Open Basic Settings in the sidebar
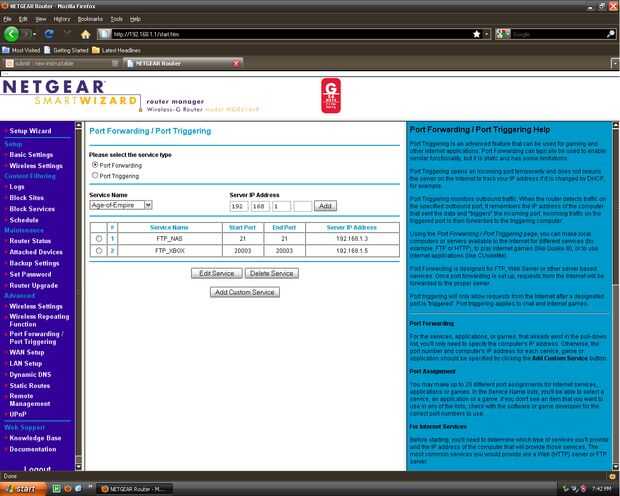This screenshot has height=496, width=620. (x=31, y=155)
